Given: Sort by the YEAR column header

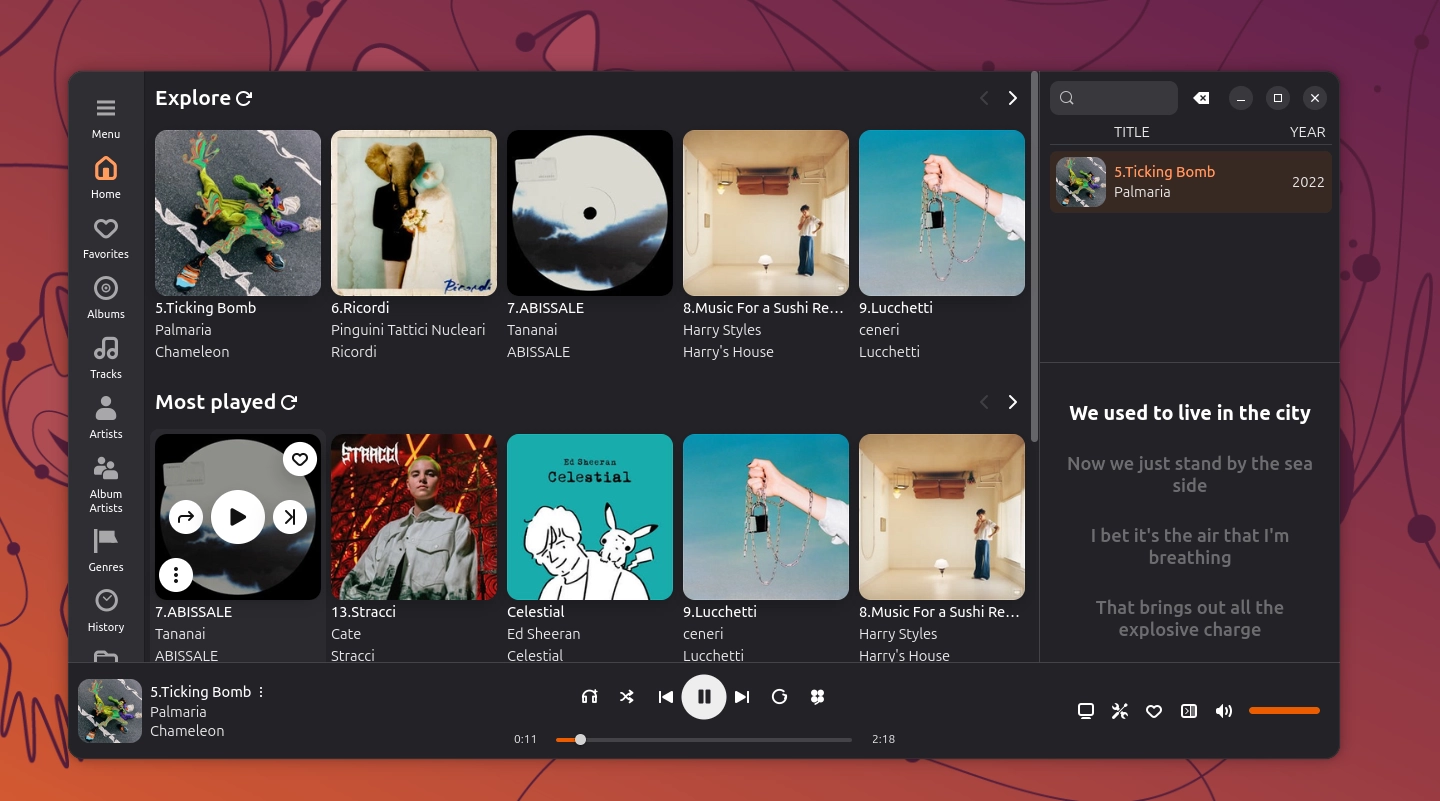Looking at the screenshot, I should 1307,132.
